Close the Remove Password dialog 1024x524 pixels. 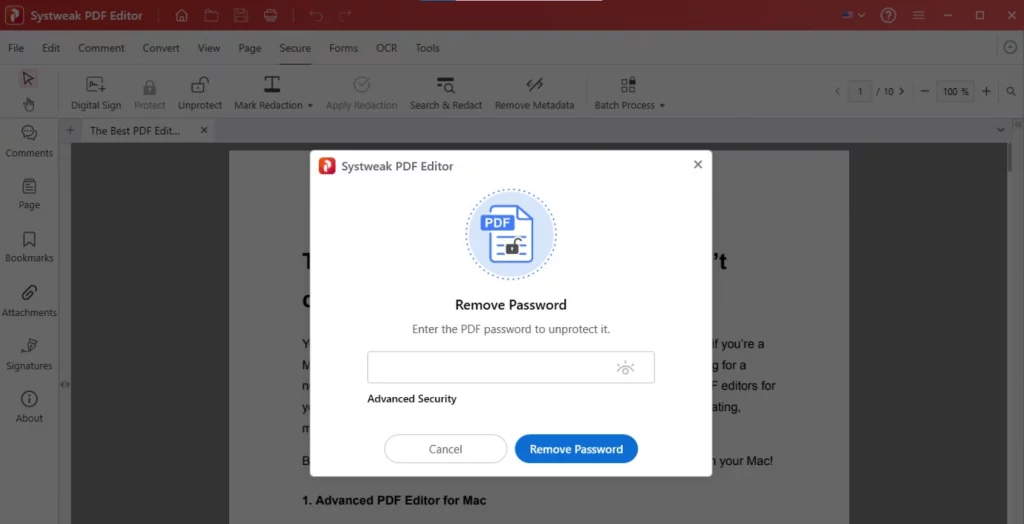pyautogui.click(x=697, y=165)
